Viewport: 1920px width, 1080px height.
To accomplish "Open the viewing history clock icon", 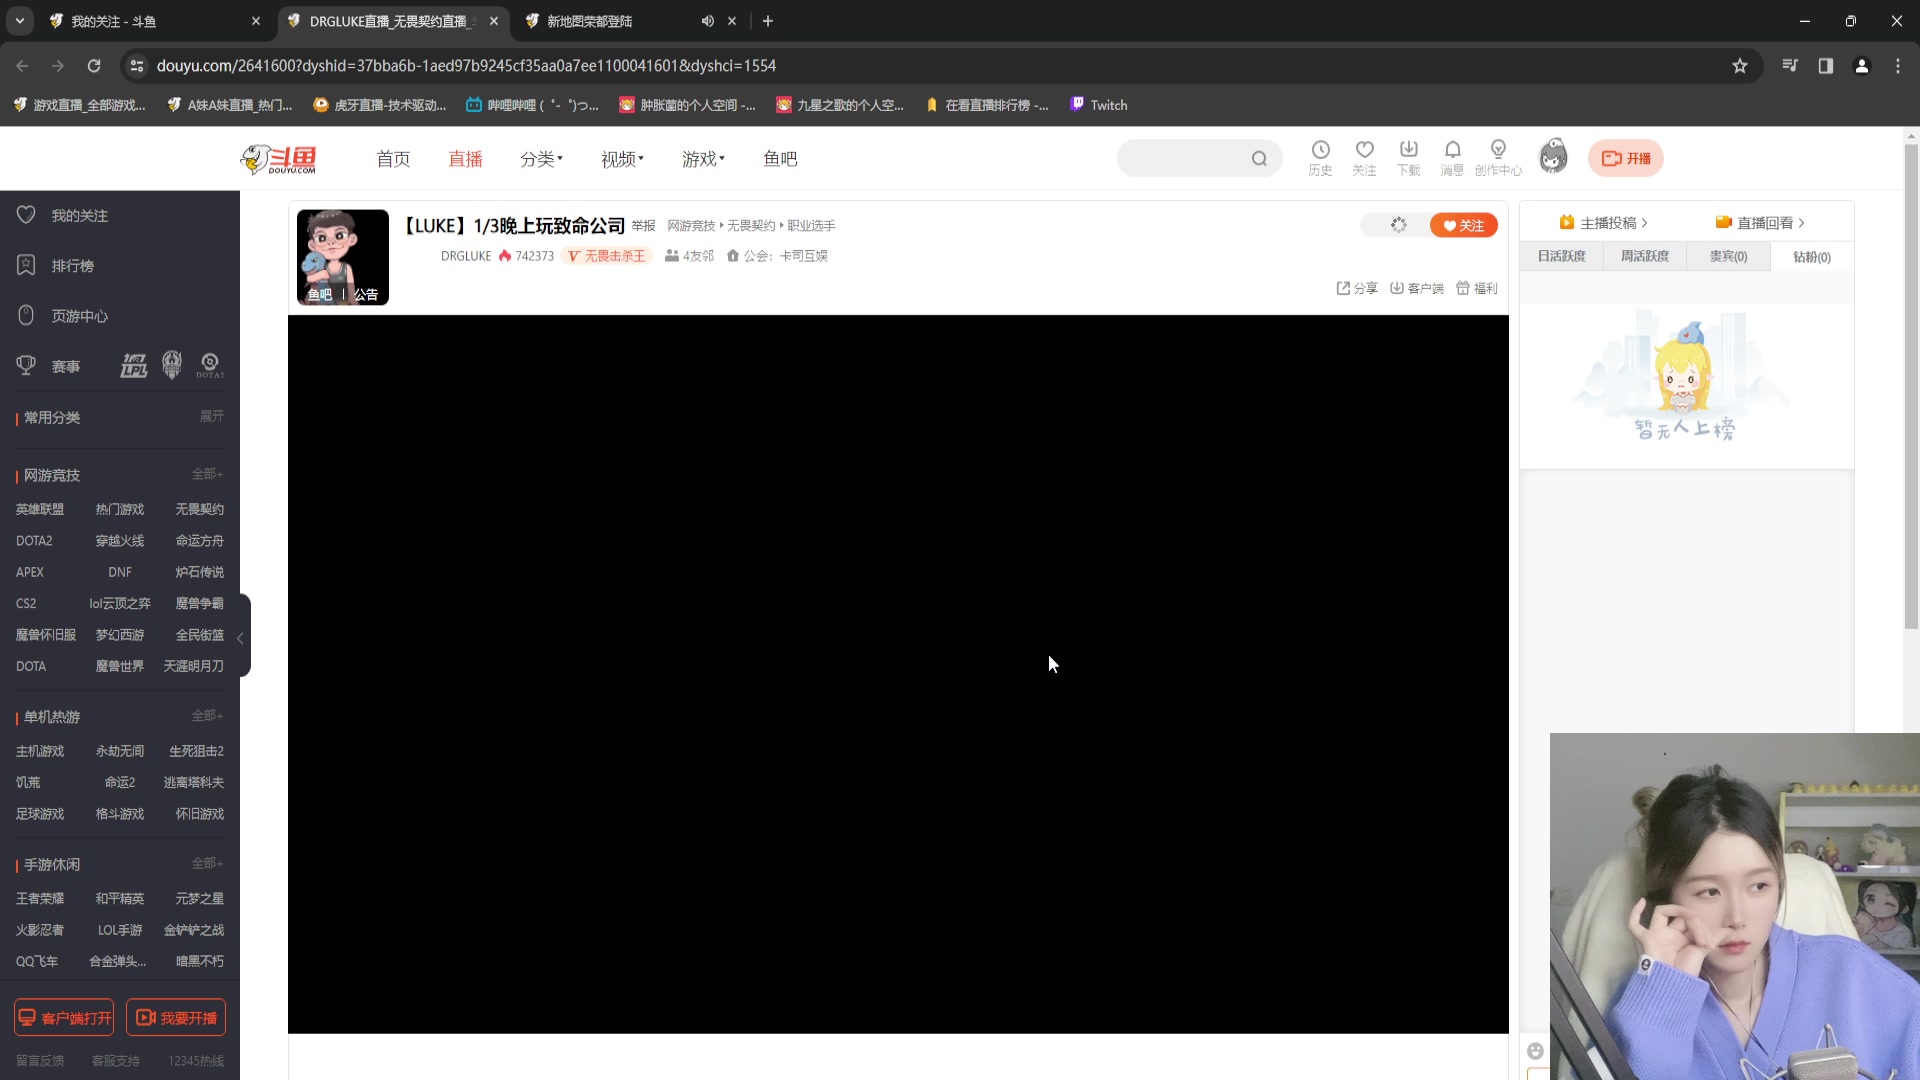I will [1320, 150].
